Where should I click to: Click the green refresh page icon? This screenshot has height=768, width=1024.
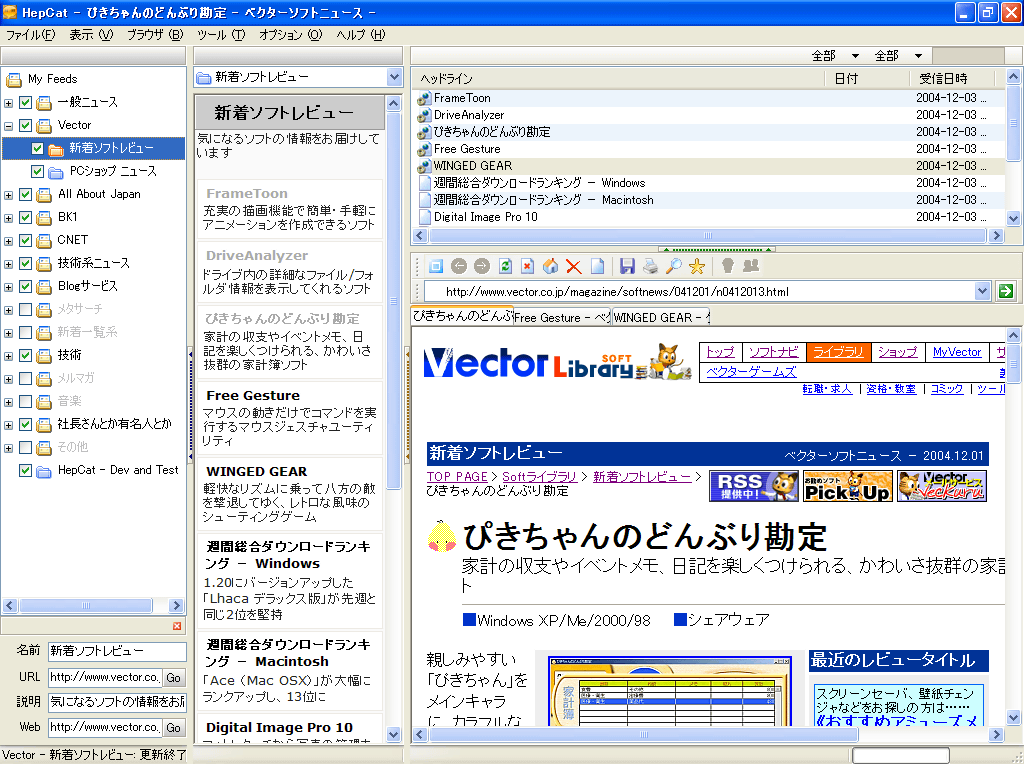pos(505,266)
